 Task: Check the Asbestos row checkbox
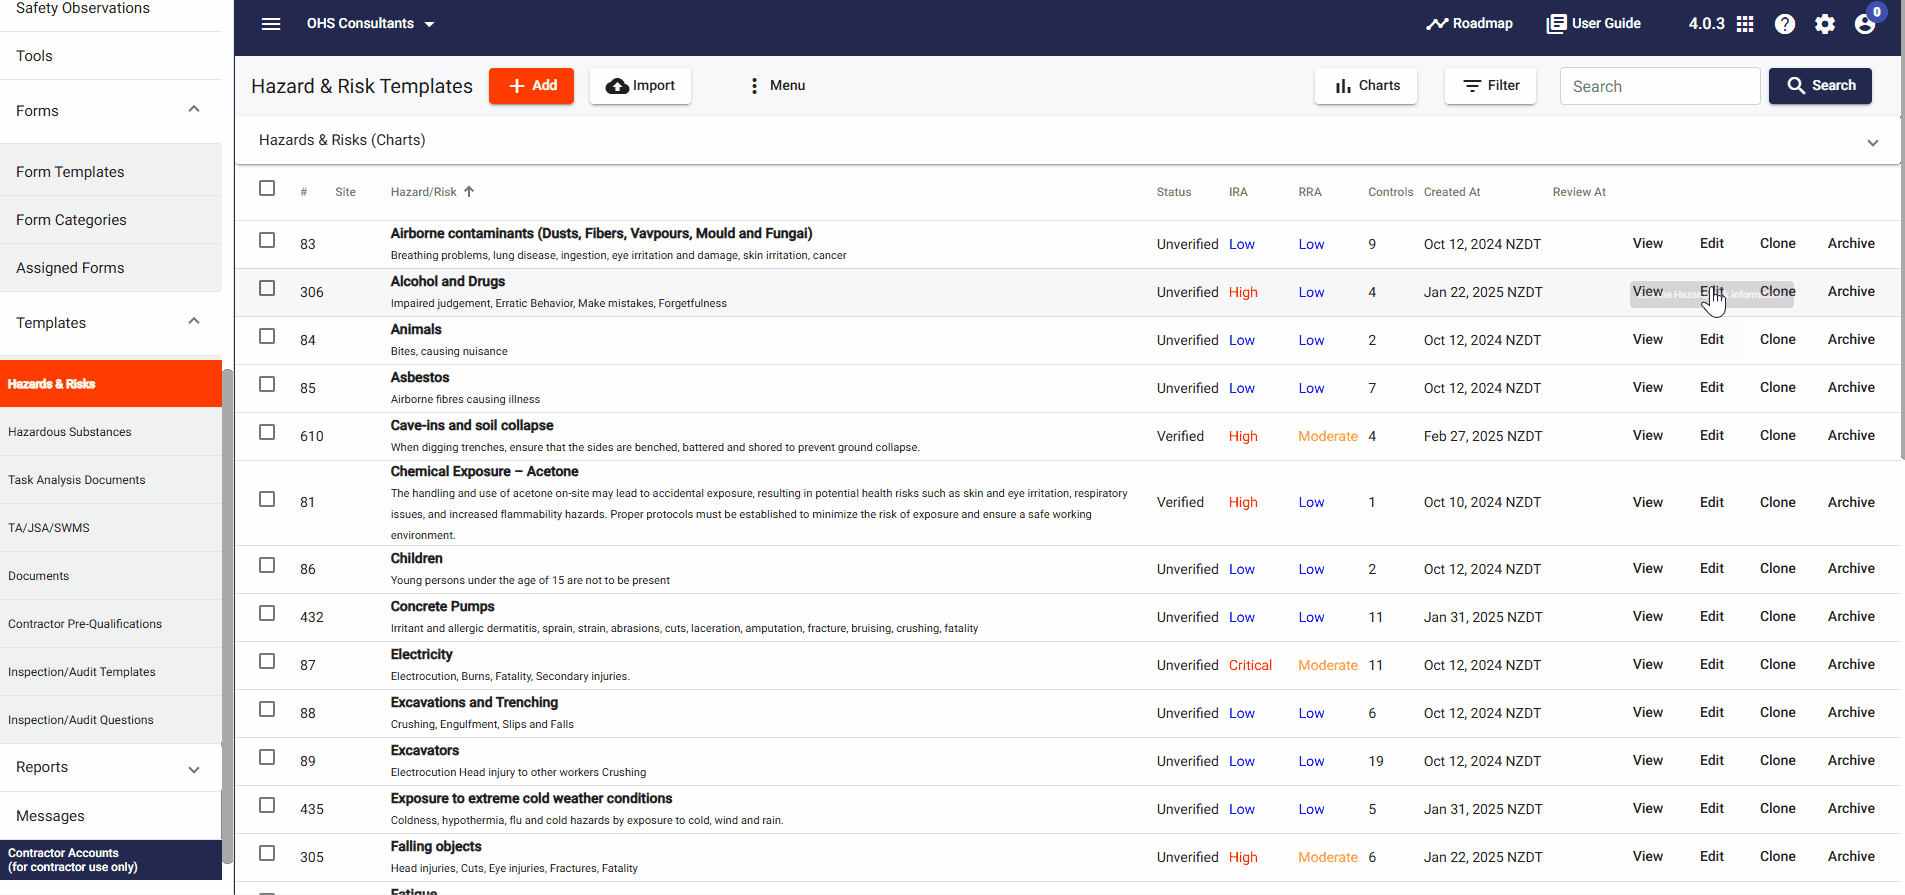pyautogui.click(x=267, y=384)
